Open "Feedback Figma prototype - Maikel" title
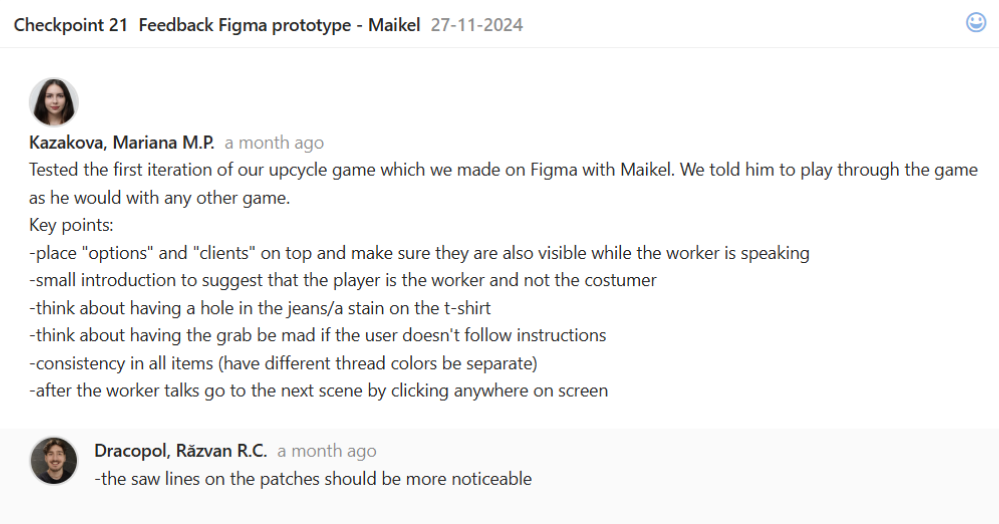 coord(279,25)
